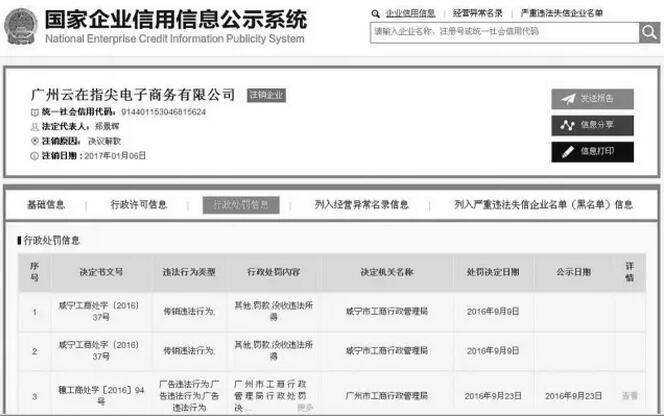664x418 pixels.
Task: Open the 企业信用信息 link
Action: pyautogui.click(x=410, y=14)
